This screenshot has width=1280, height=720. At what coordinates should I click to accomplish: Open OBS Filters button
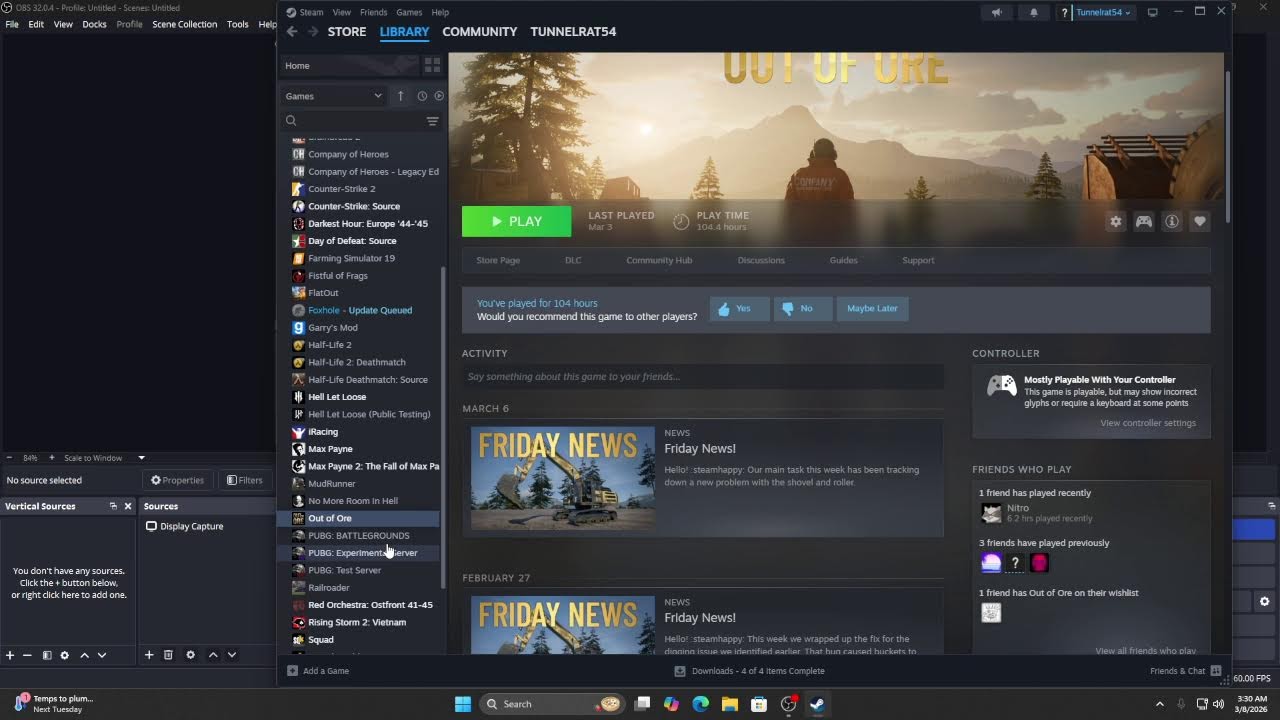tap(244, 480)
